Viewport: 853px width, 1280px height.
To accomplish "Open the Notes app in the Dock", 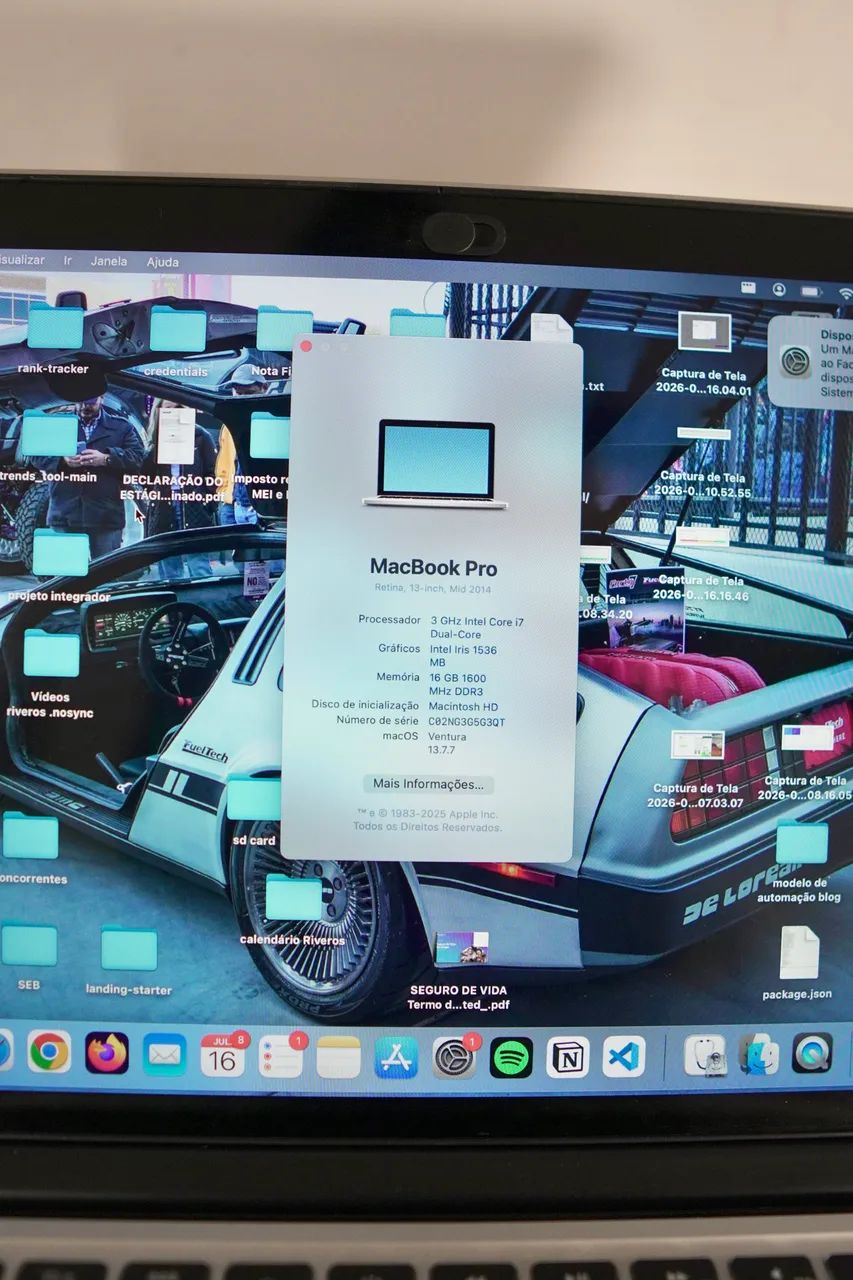I will 338,1057.
